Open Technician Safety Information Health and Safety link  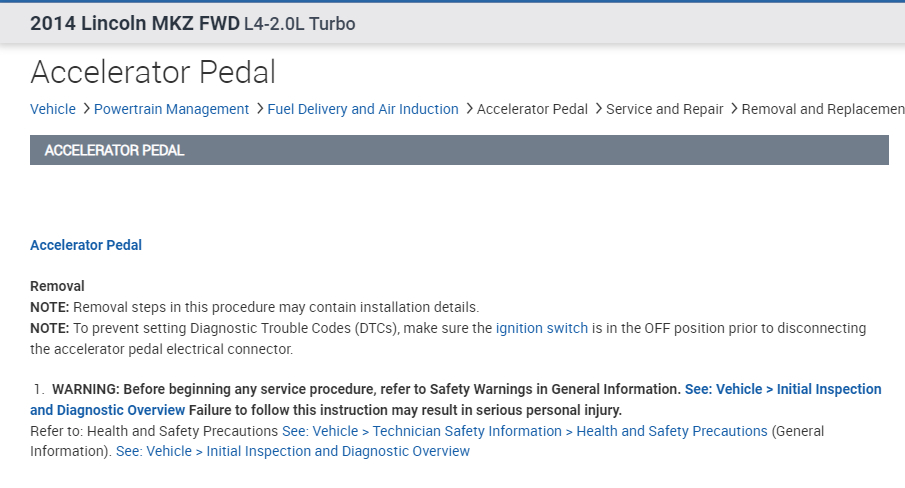coord(524,431)
